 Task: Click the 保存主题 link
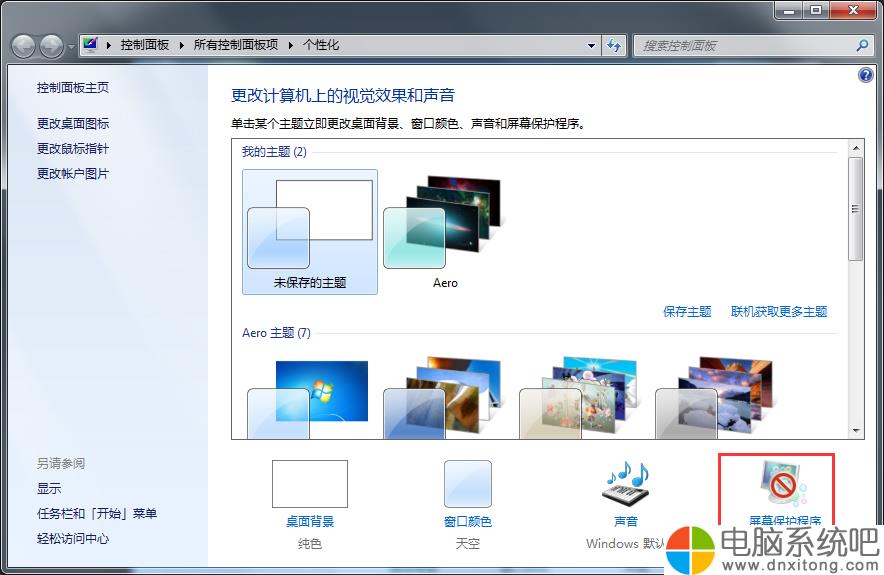[687, 311]
